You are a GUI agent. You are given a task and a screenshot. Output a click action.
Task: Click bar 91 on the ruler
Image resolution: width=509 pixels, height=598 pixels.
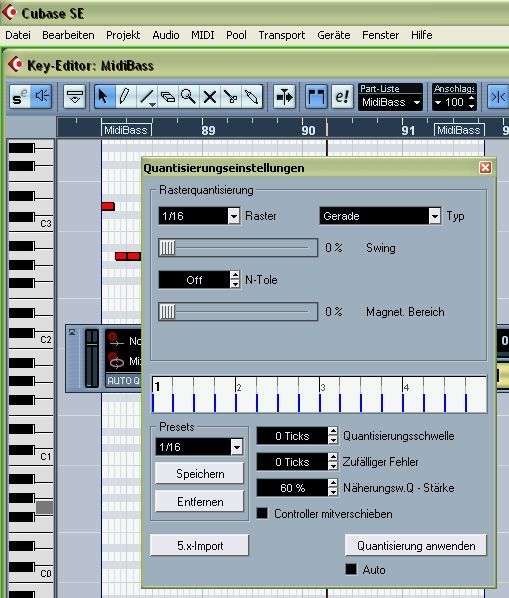[408, 130]
